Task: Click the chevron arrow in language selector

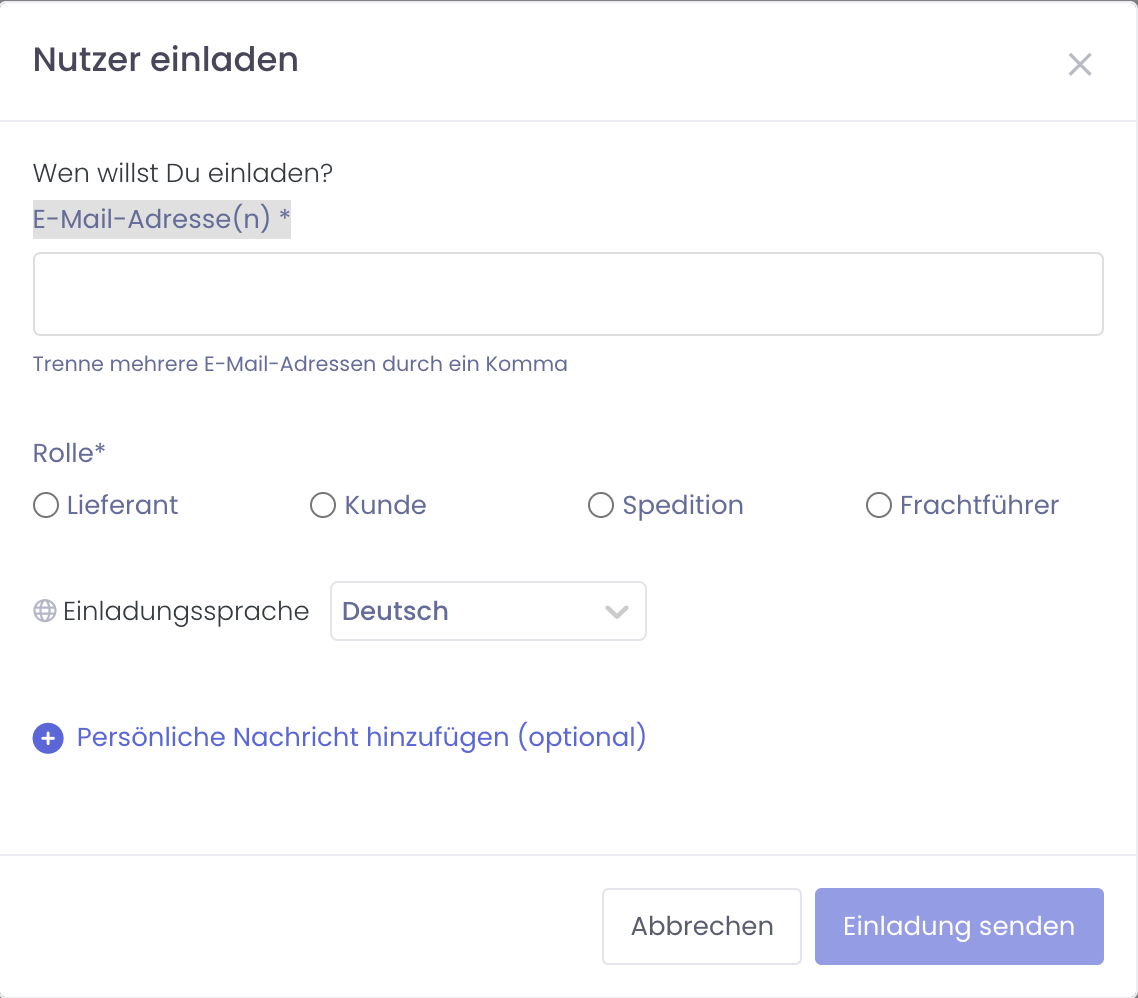Action: pos(617,611)
